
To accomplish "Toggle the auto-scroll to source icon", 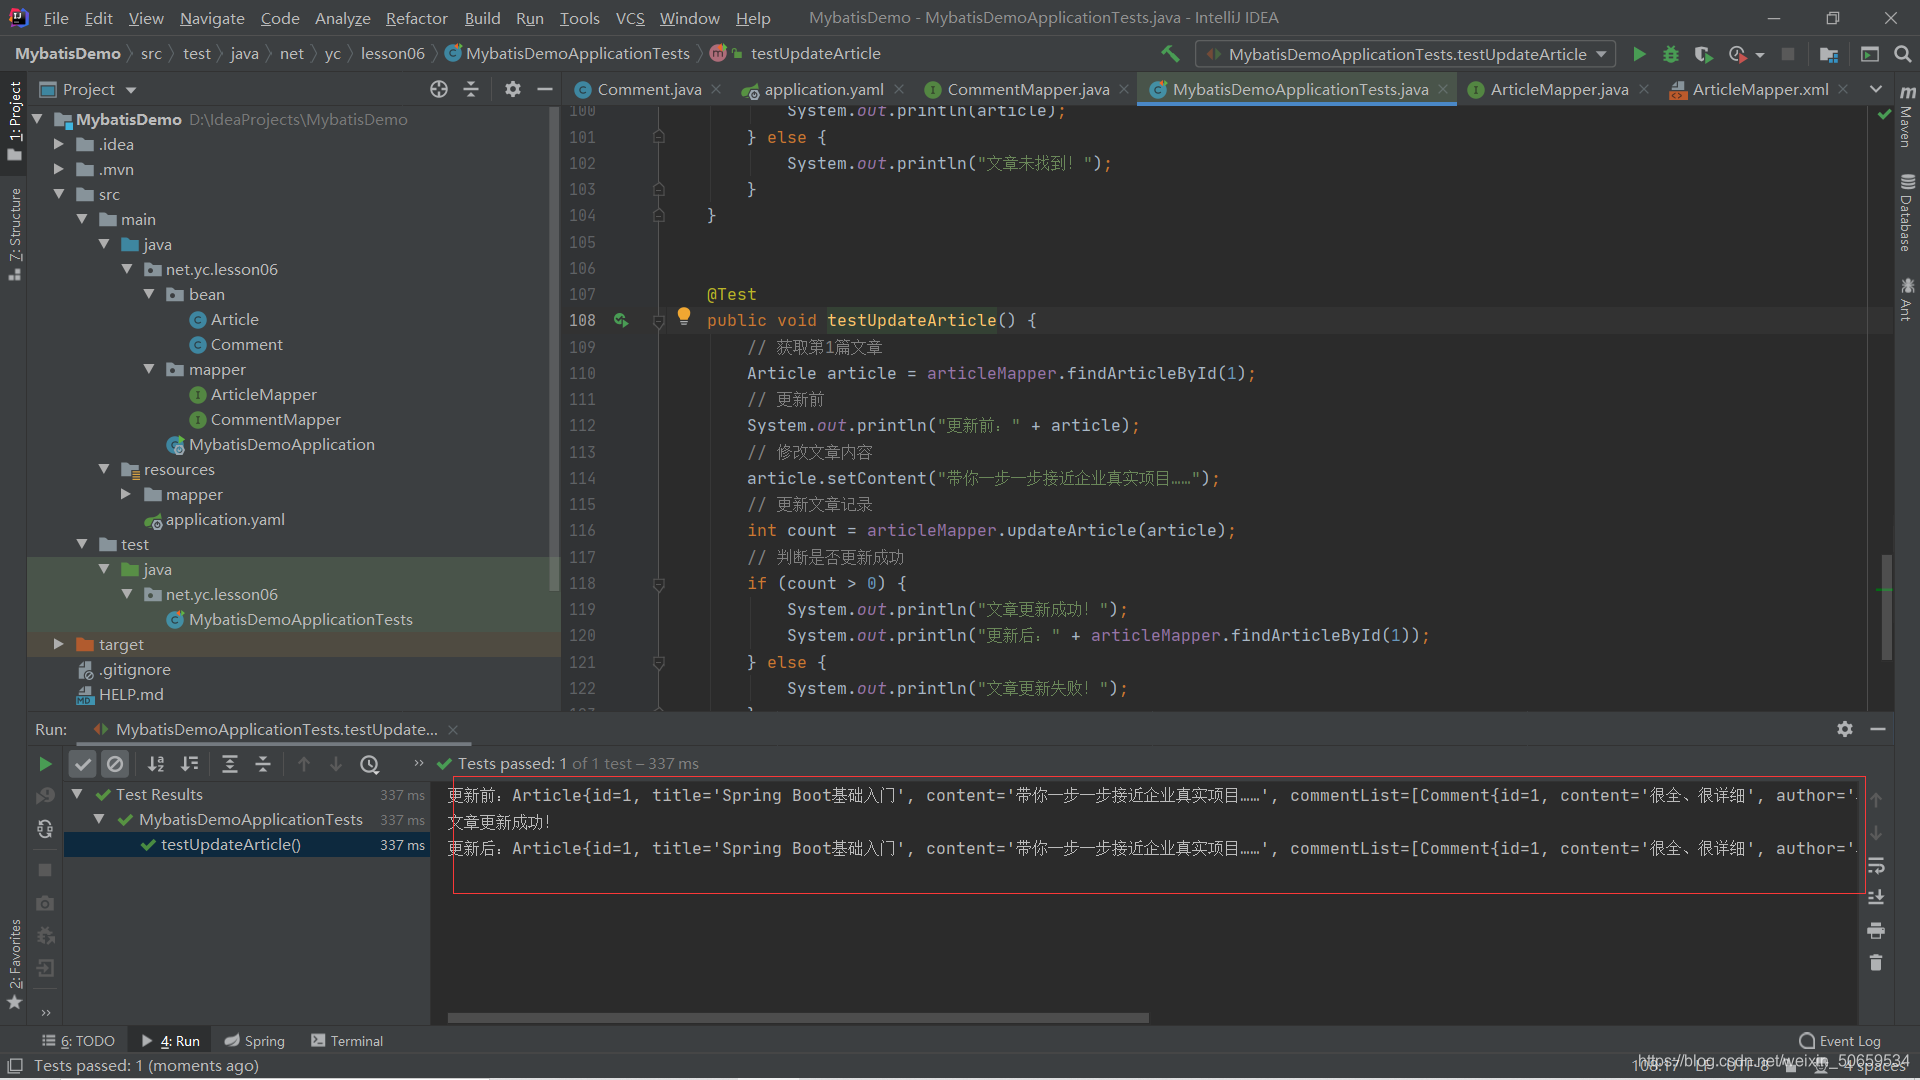I will (x=438, y=88).
